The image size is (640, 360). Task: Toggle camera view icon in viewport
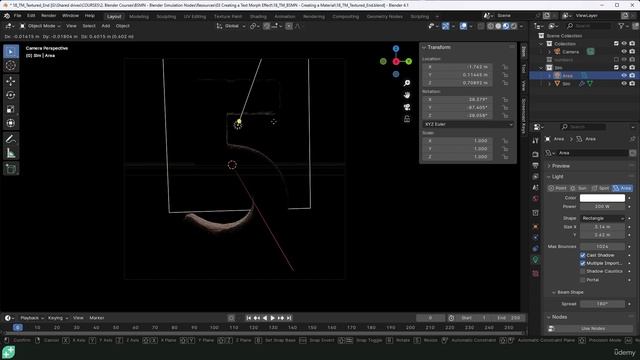pos(407,107)
